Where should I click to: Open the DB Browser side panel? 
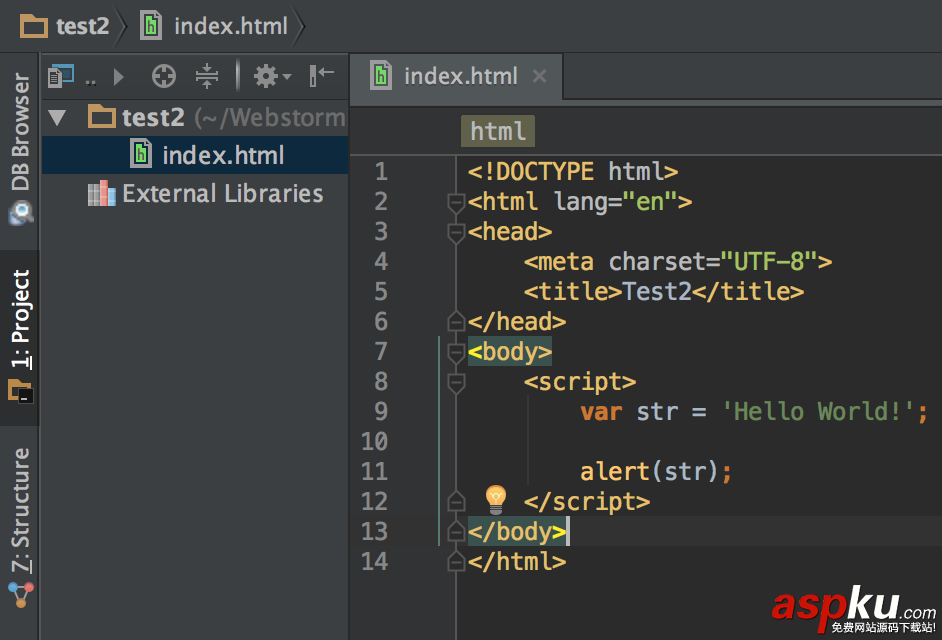pos(21,147)
